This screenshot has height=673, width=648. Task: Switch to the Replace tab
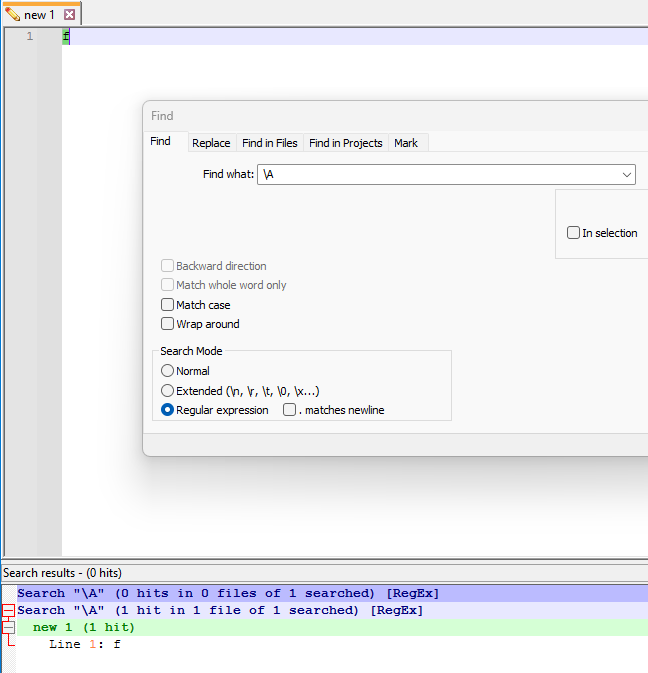coord(211,143)
